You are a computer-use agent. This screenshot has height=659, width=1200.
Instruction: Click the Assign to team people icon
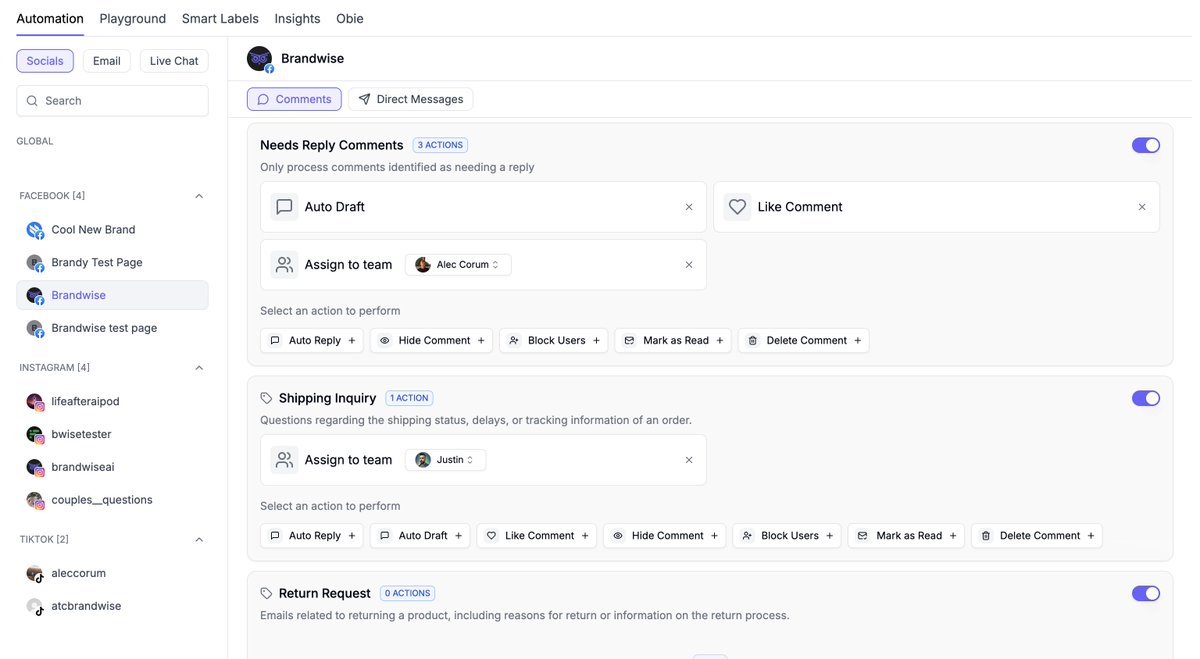coord(284,264)
